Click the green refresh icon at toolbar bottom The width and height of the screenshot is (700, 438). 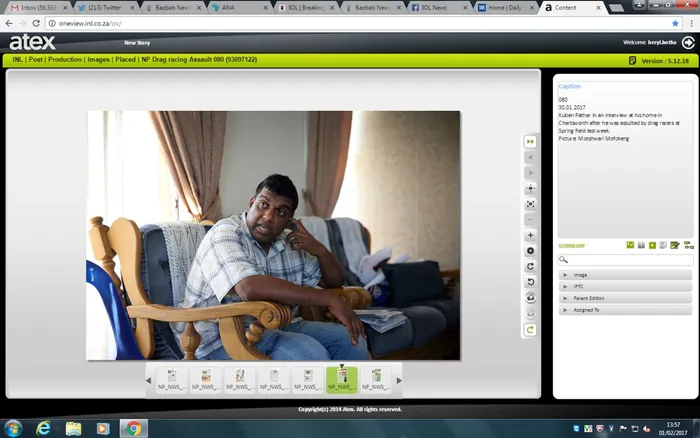tap(530, 329)
